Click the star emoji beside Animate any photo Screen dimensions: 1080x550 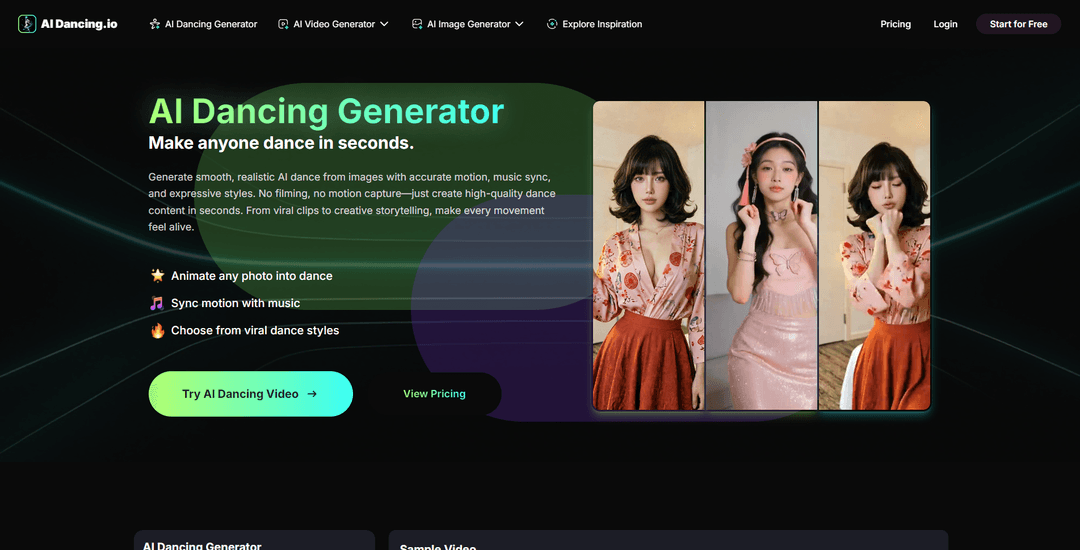(x=158, y=275)
